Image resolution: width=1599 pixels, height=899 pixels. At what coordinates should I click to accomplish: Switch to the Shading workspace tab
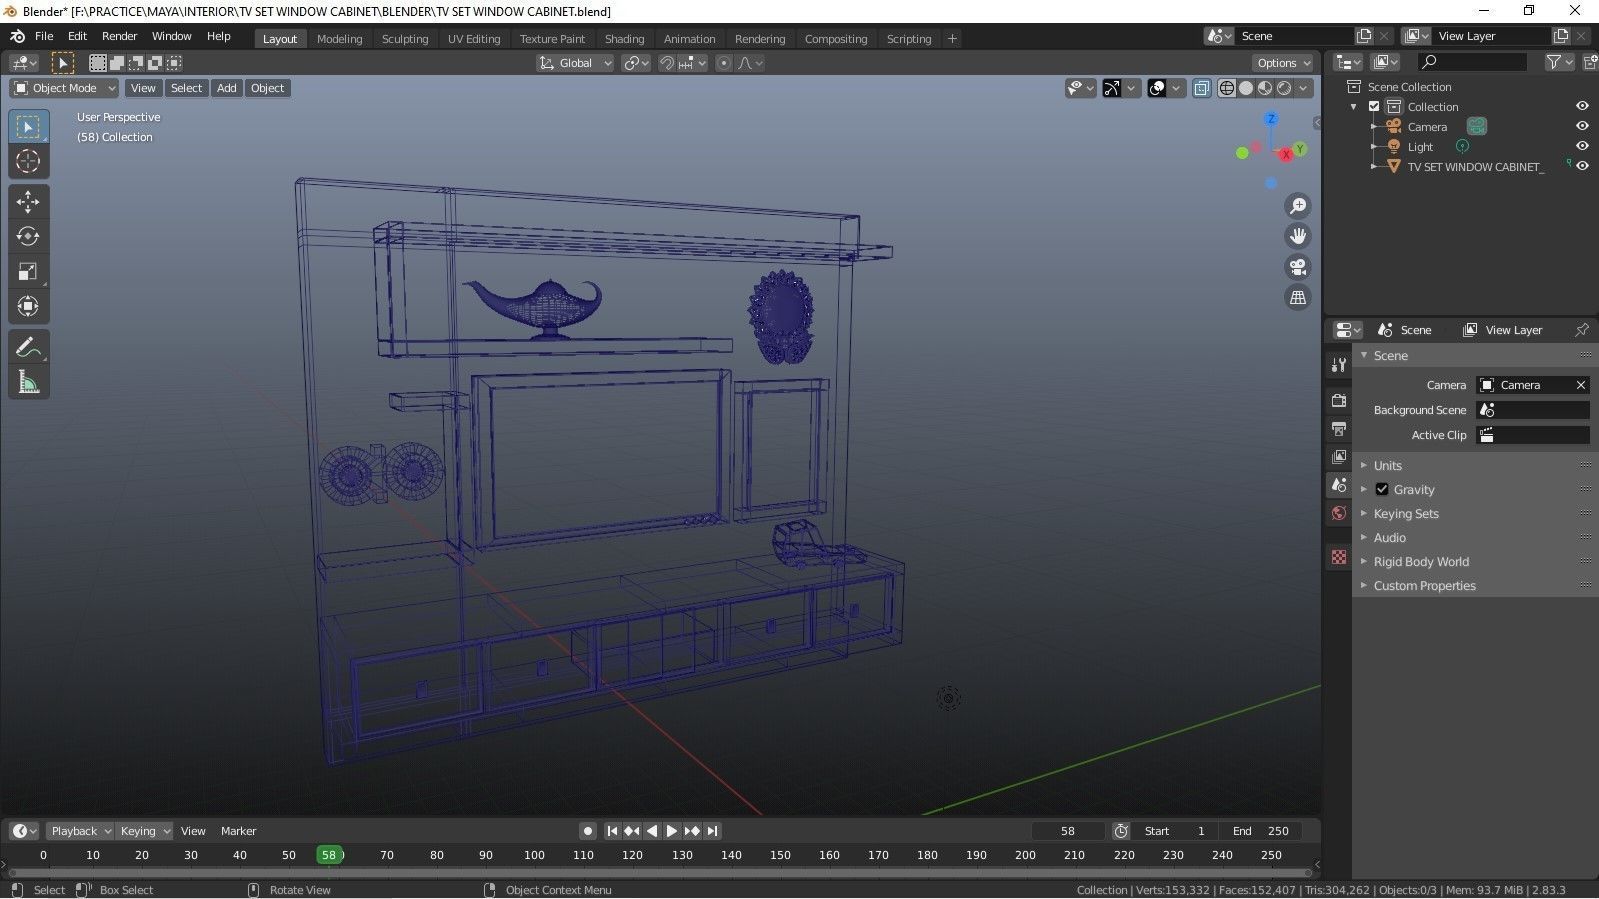coord(624,39)
